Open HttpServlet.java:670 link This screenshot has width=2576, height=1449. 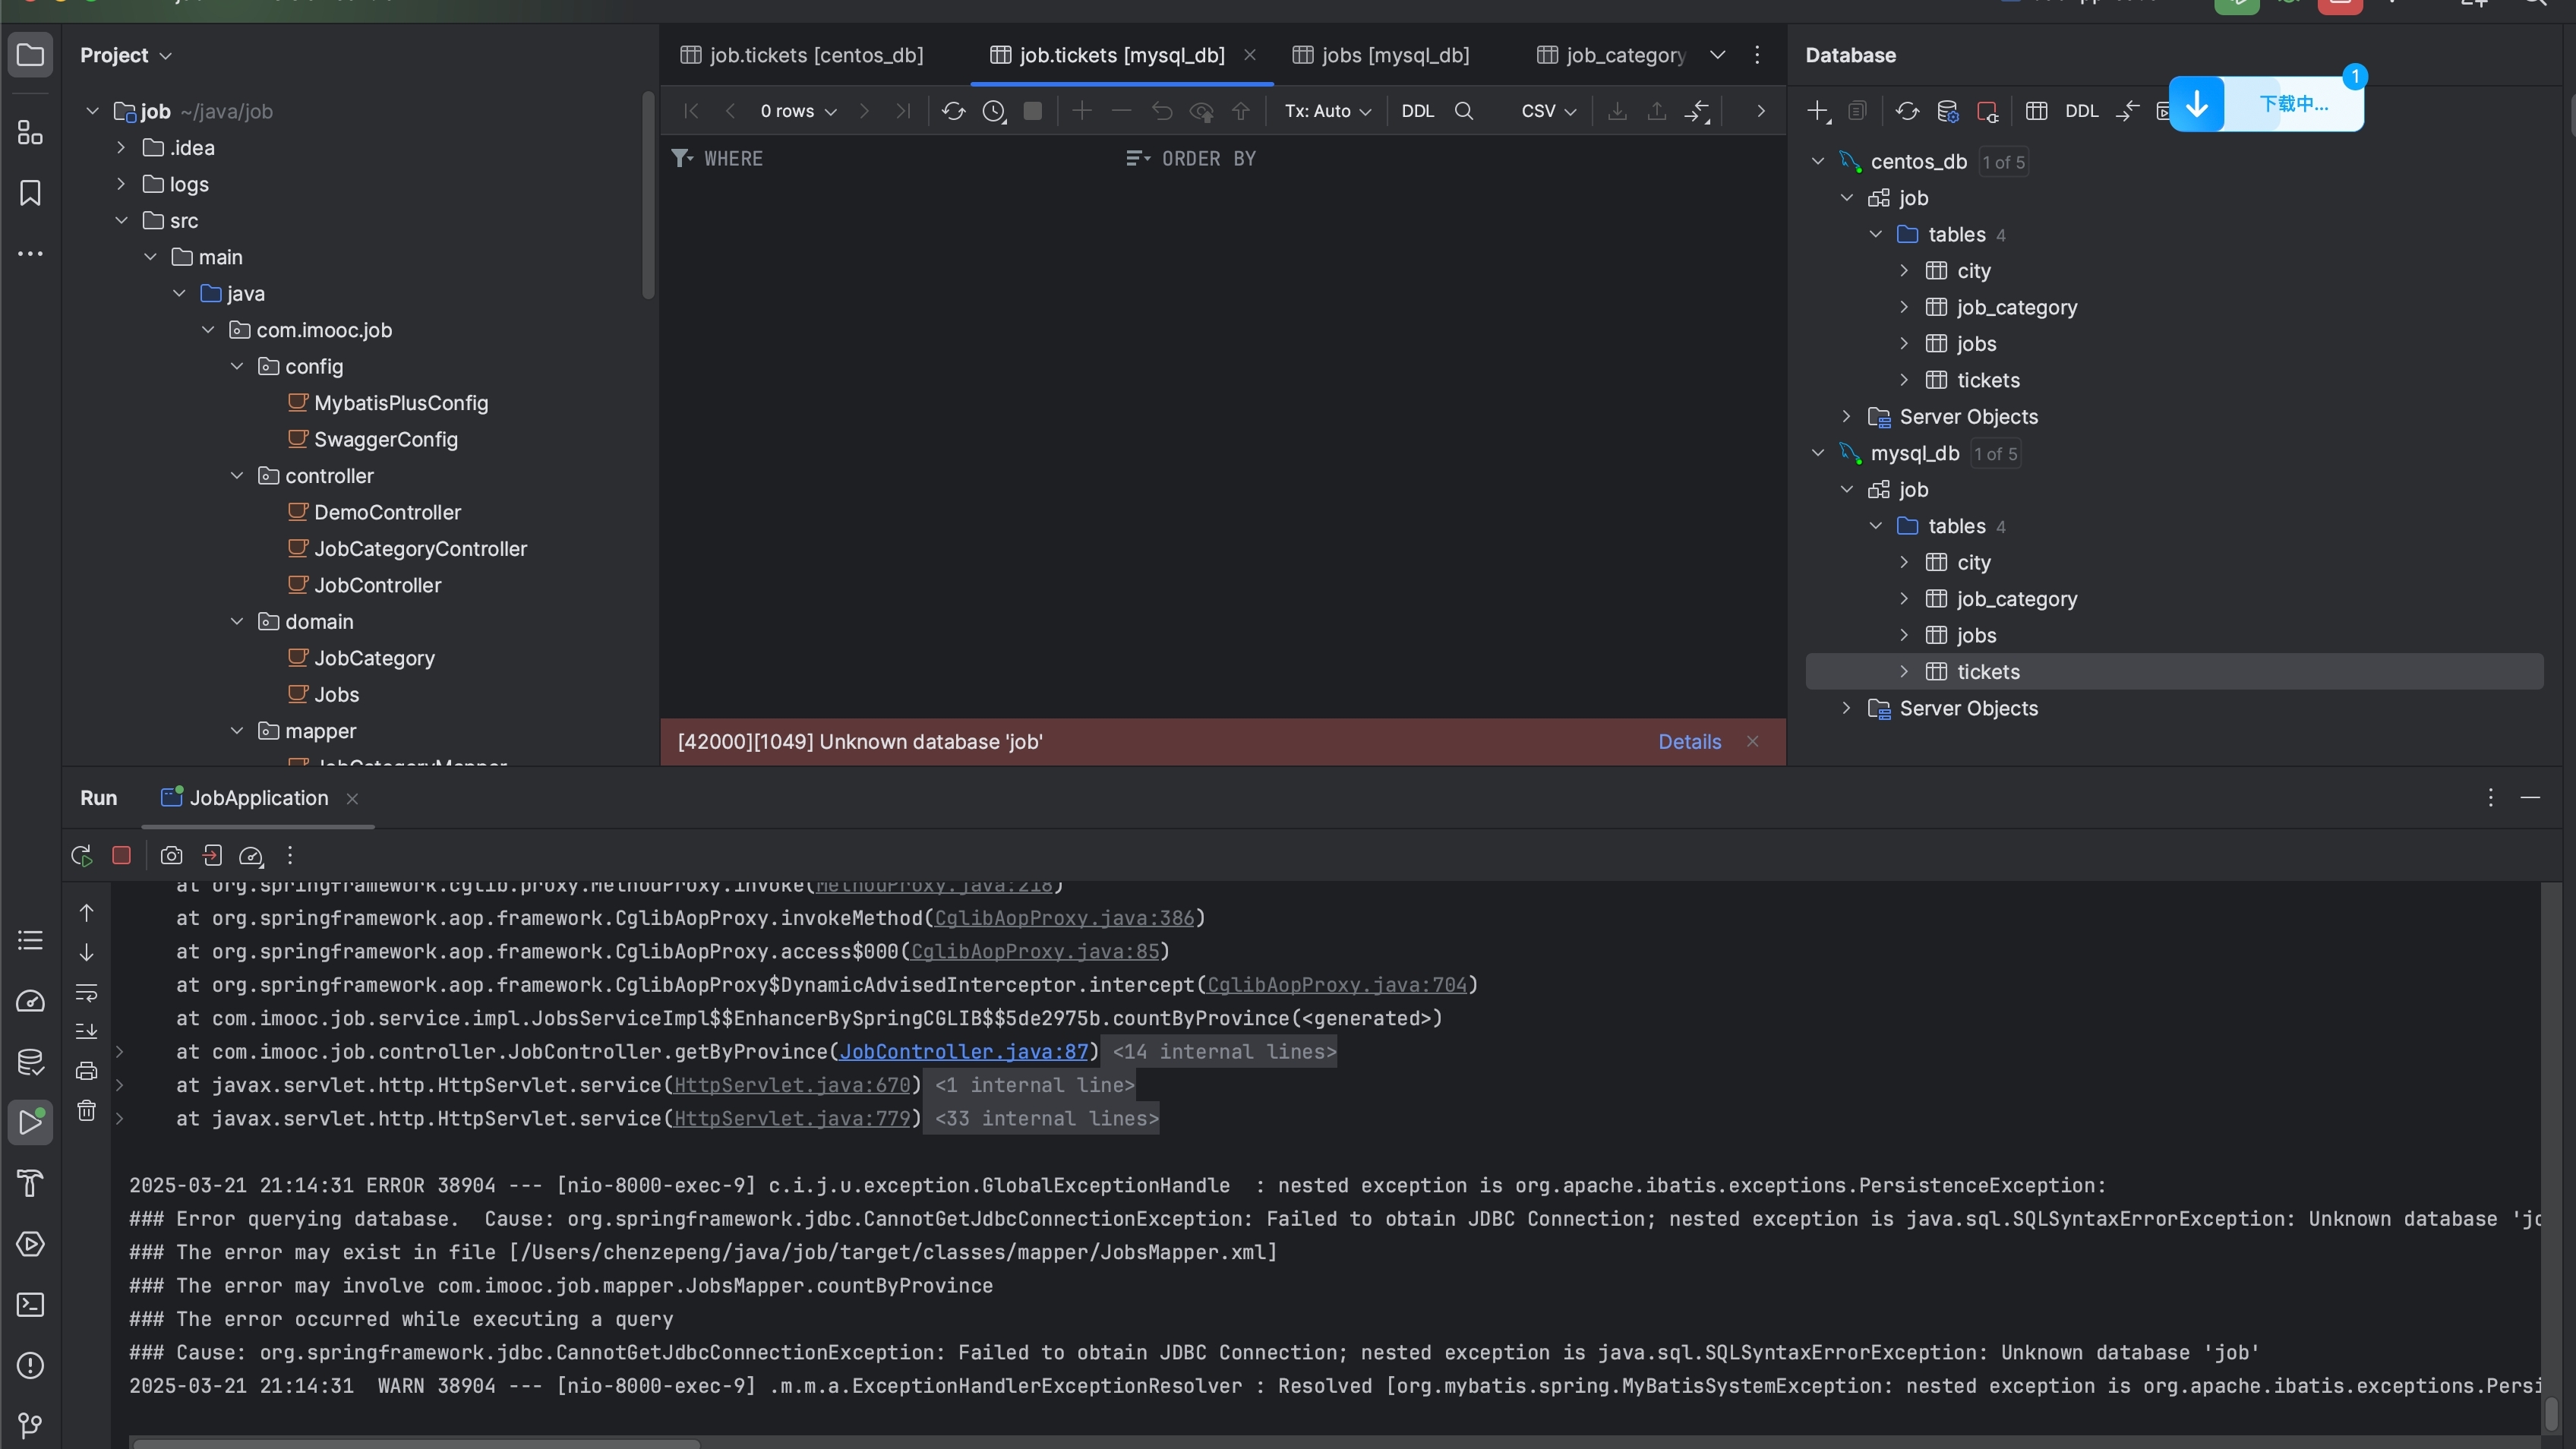coord(792,1085)
